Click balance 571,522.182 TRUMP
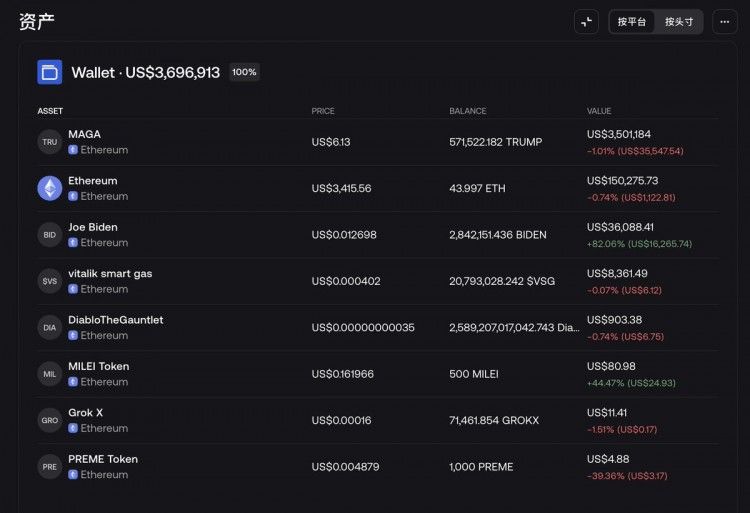 [x=496, y=142]
